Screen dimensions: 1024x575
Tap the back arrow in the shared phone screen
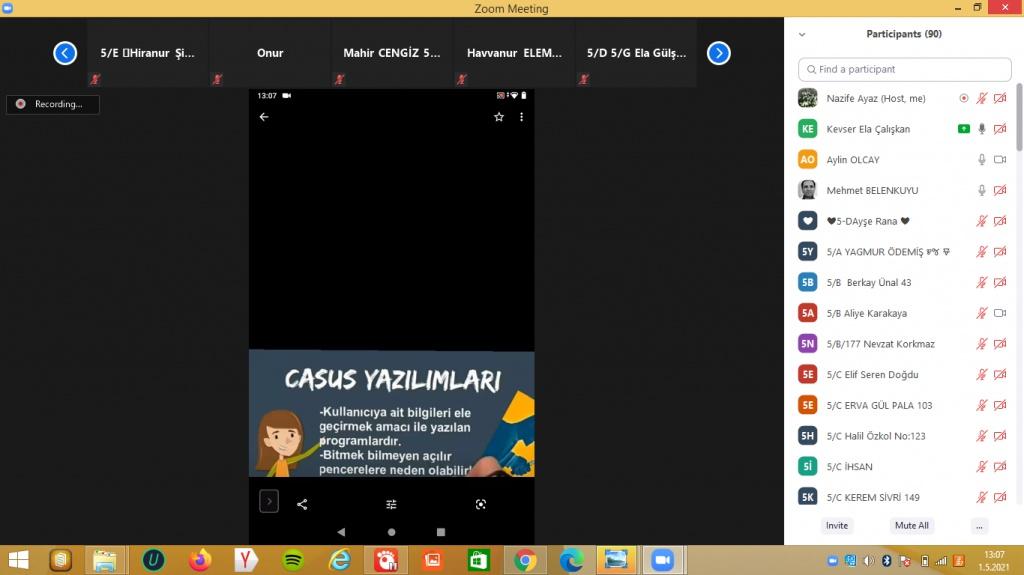pyautogui.click(x=264, y=117)
